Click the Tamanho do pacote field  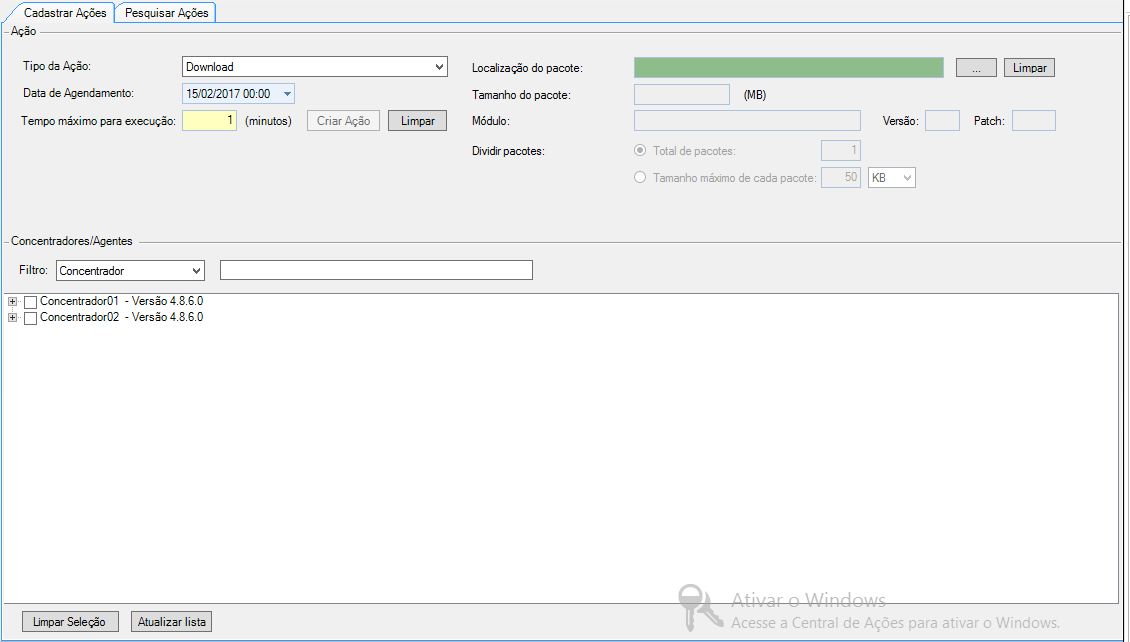pos(682,94)
